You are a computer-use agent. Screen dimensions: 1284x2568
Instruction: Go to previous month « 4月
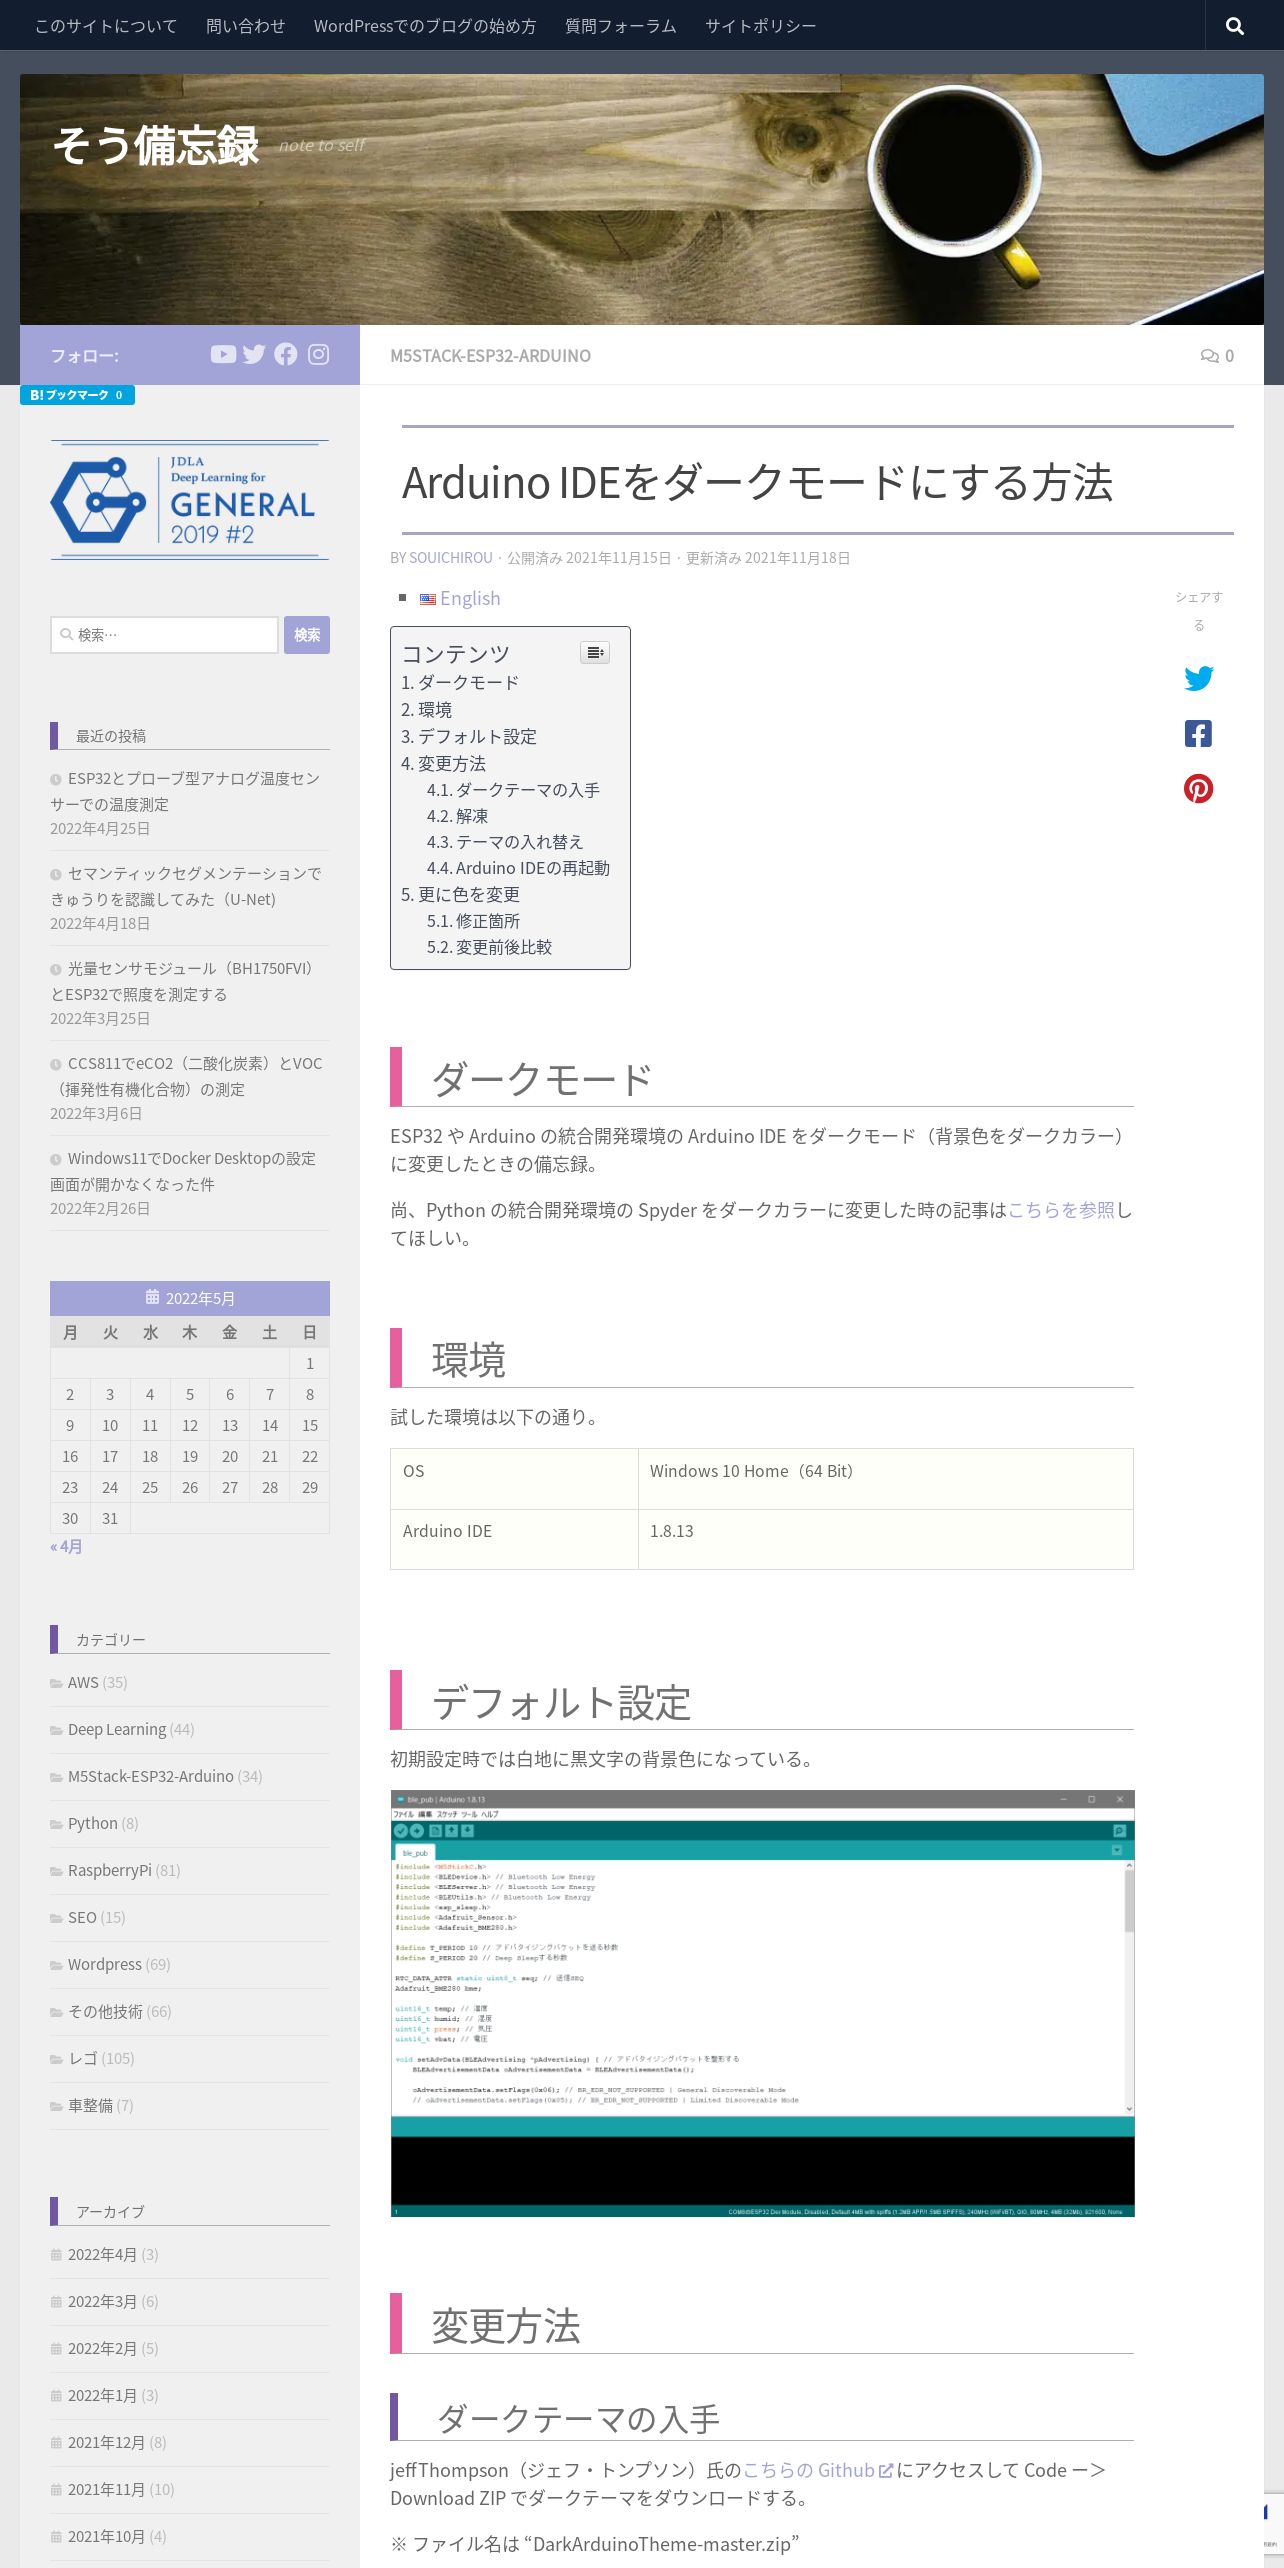coord(66,1547)
